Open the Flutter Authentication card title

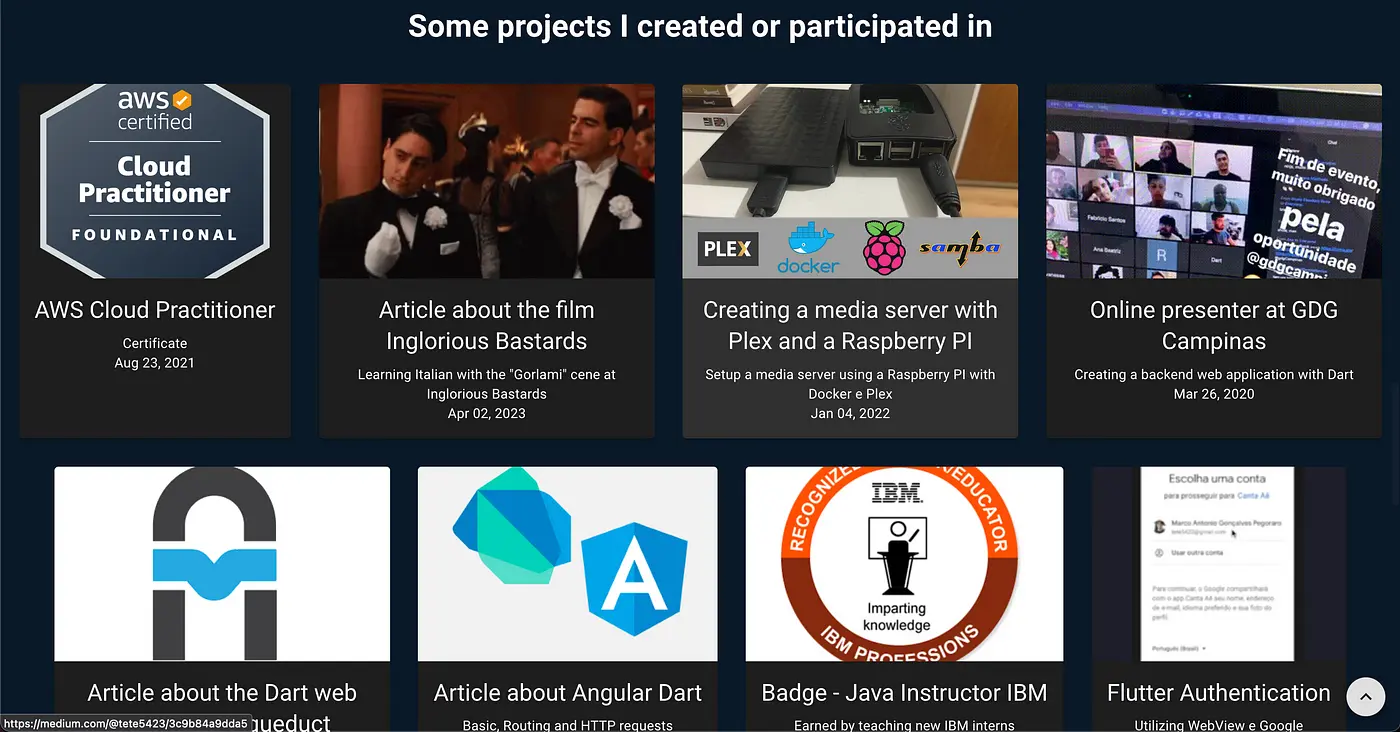1219,693
